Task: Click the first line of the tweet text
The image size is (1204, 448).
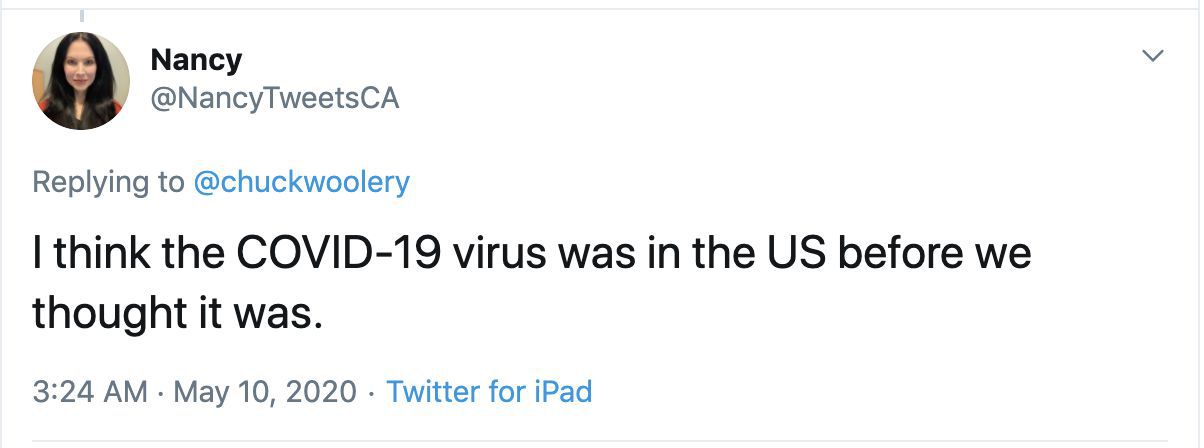Action: tap(530, 254)
